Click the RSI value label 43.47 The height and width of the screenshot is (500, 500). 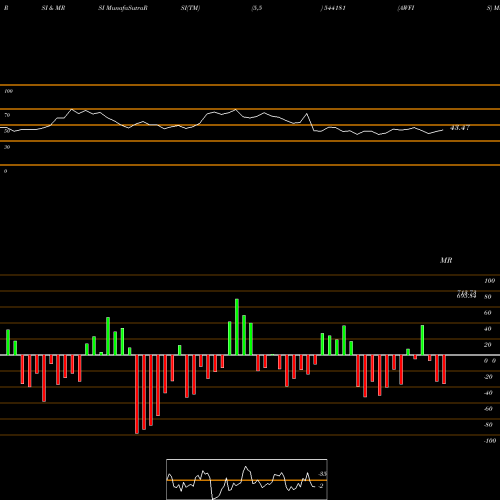pos(460,128)
